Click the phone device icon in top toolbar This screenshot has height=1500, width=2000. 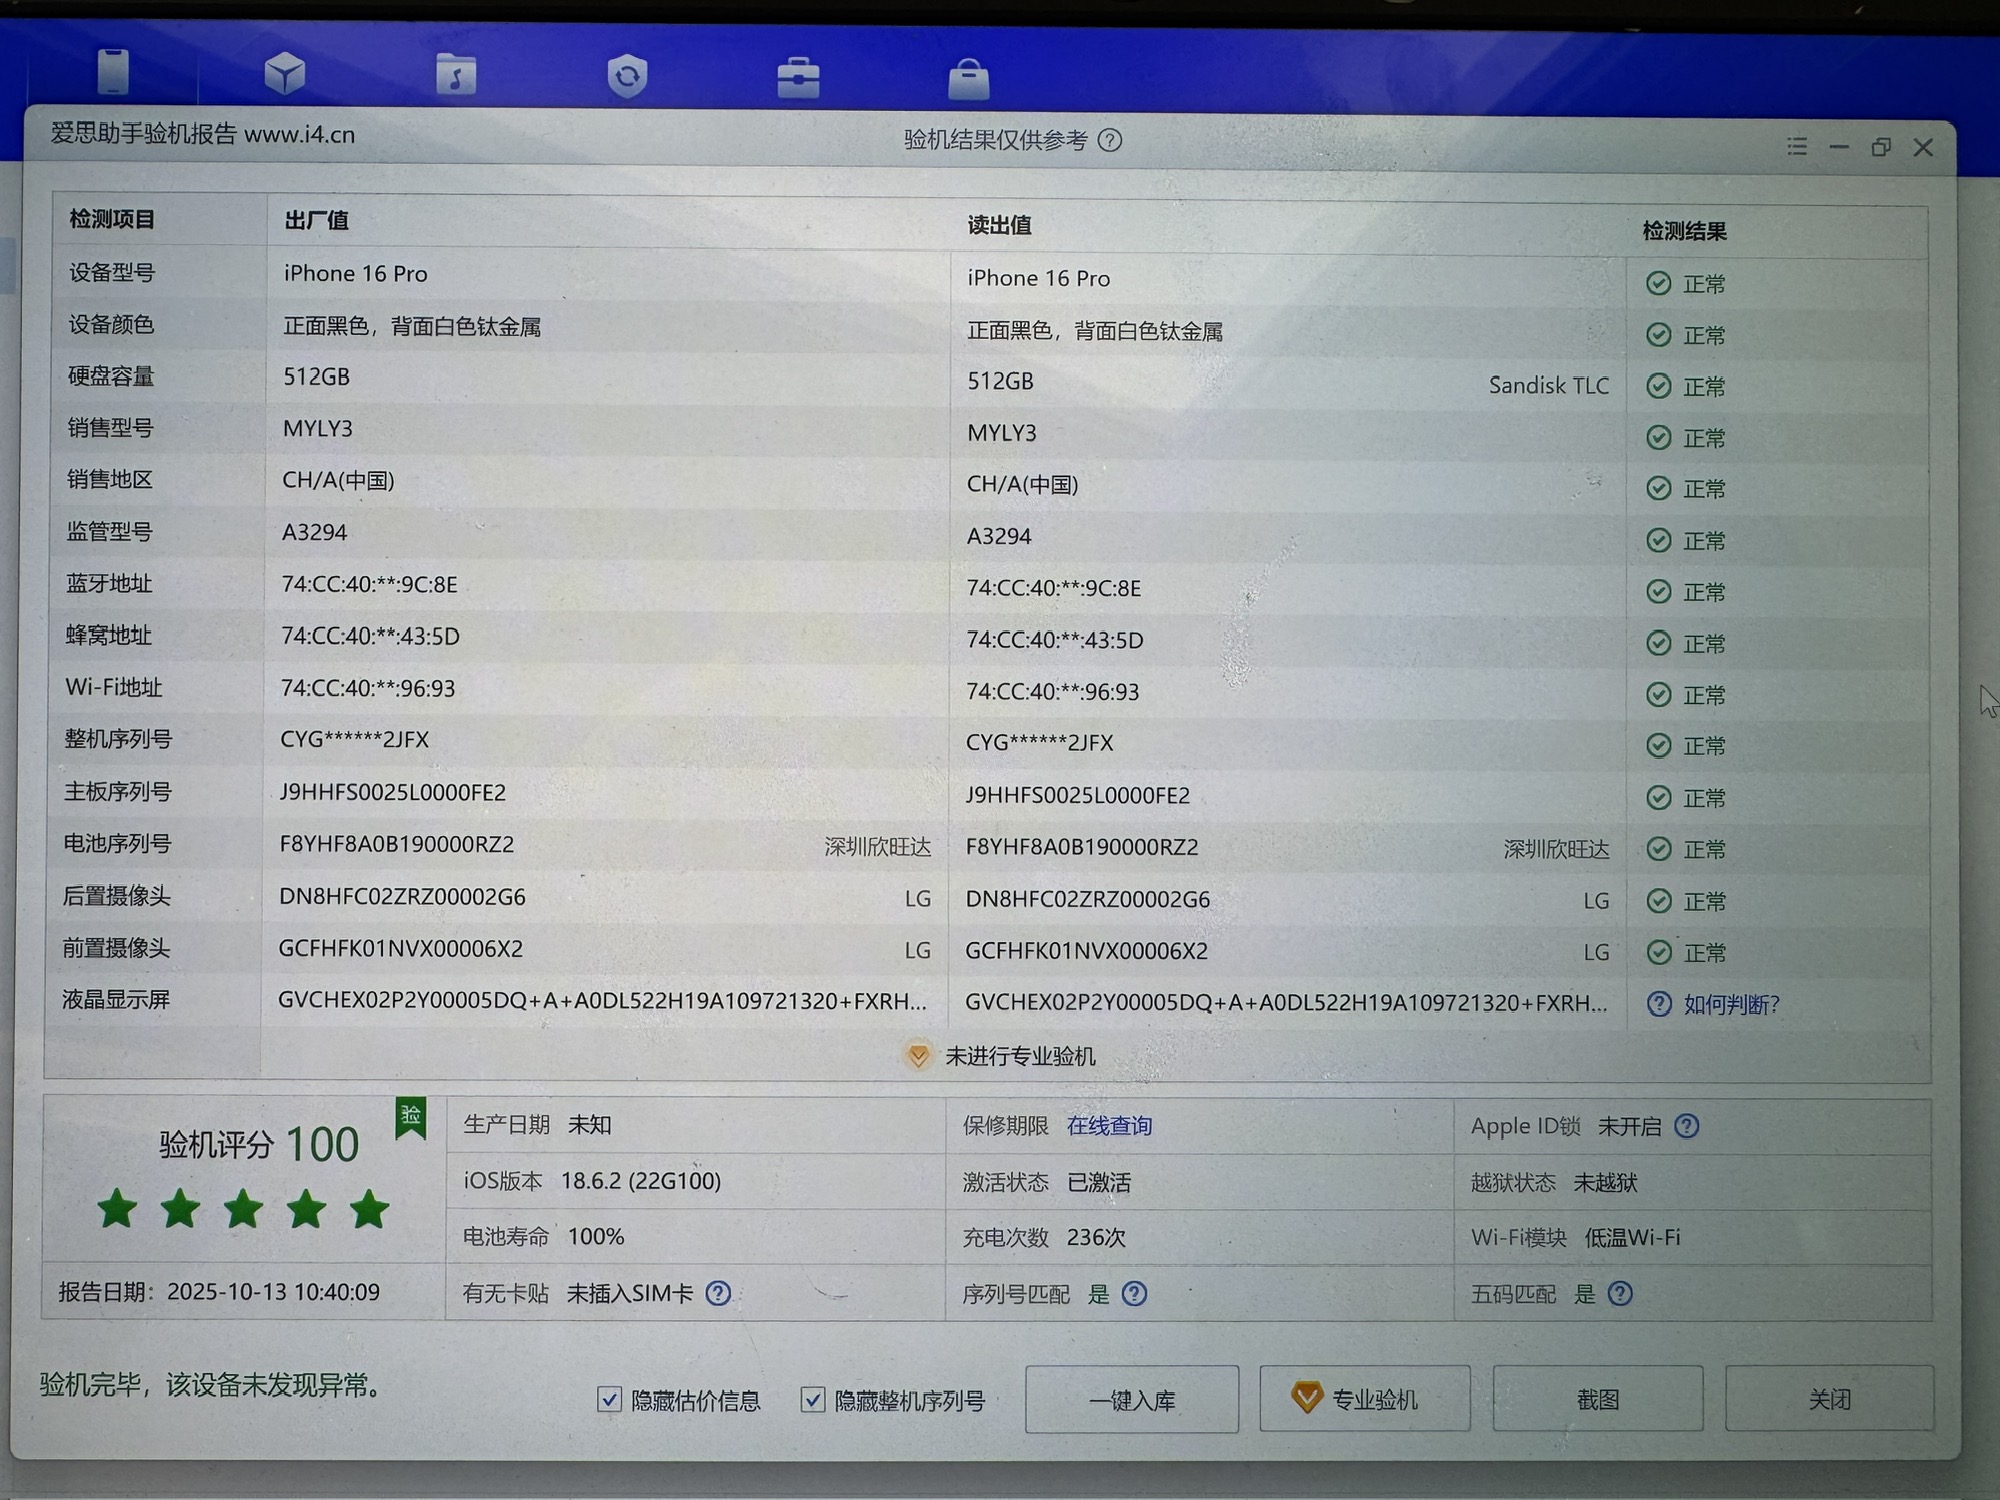[x=113, y=72]
